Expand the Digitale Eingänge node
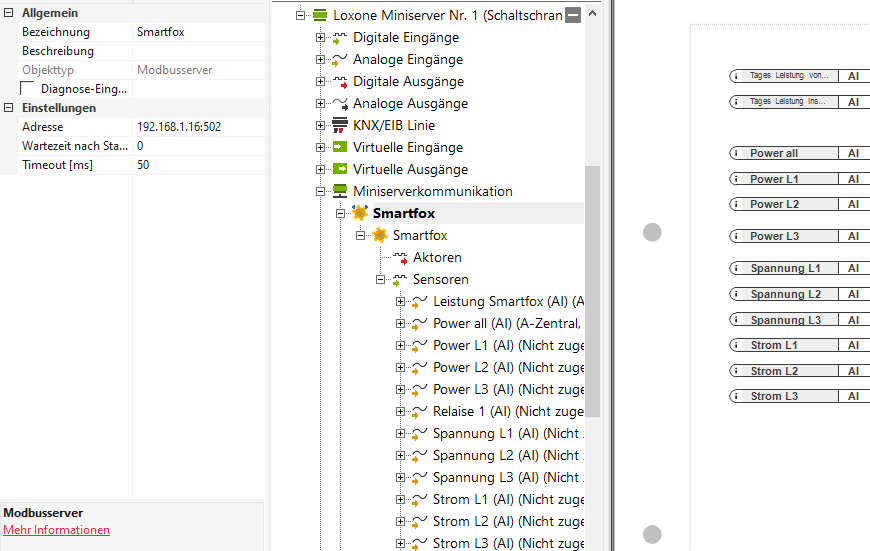 pos(320,38)
